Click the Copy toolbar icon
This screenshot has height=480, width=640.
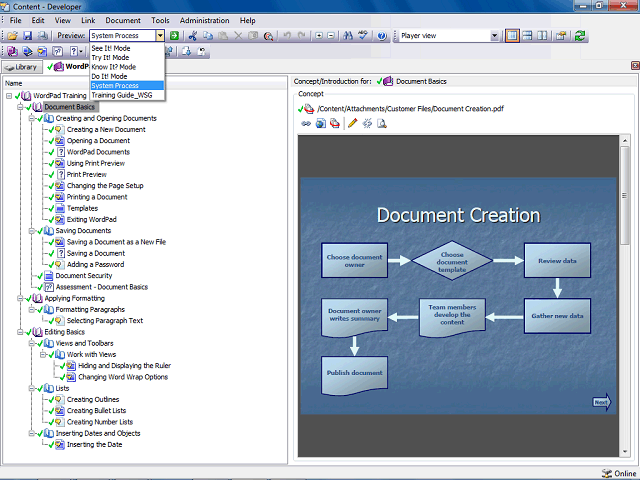click(x=208, y=36)
